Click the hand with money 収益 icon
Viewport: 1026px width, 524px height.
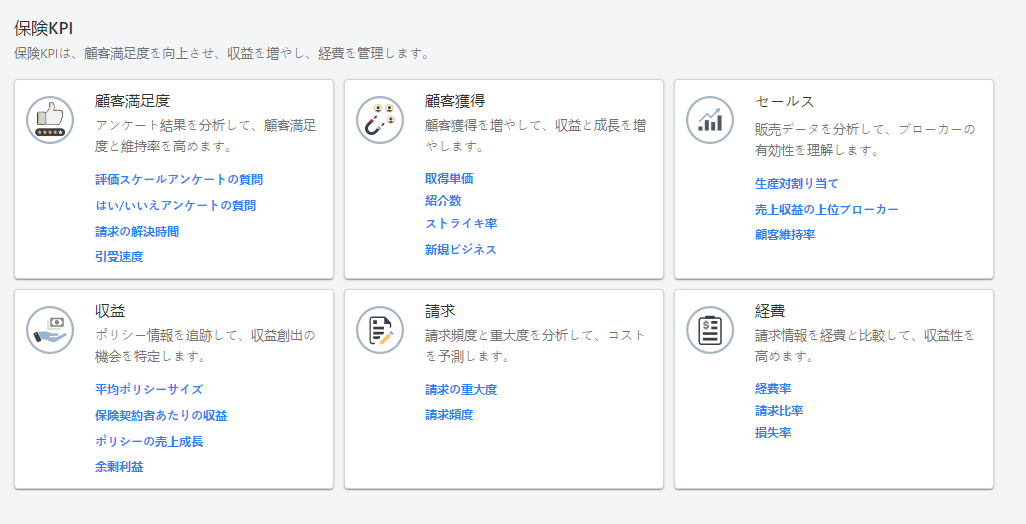click(50, 330)
